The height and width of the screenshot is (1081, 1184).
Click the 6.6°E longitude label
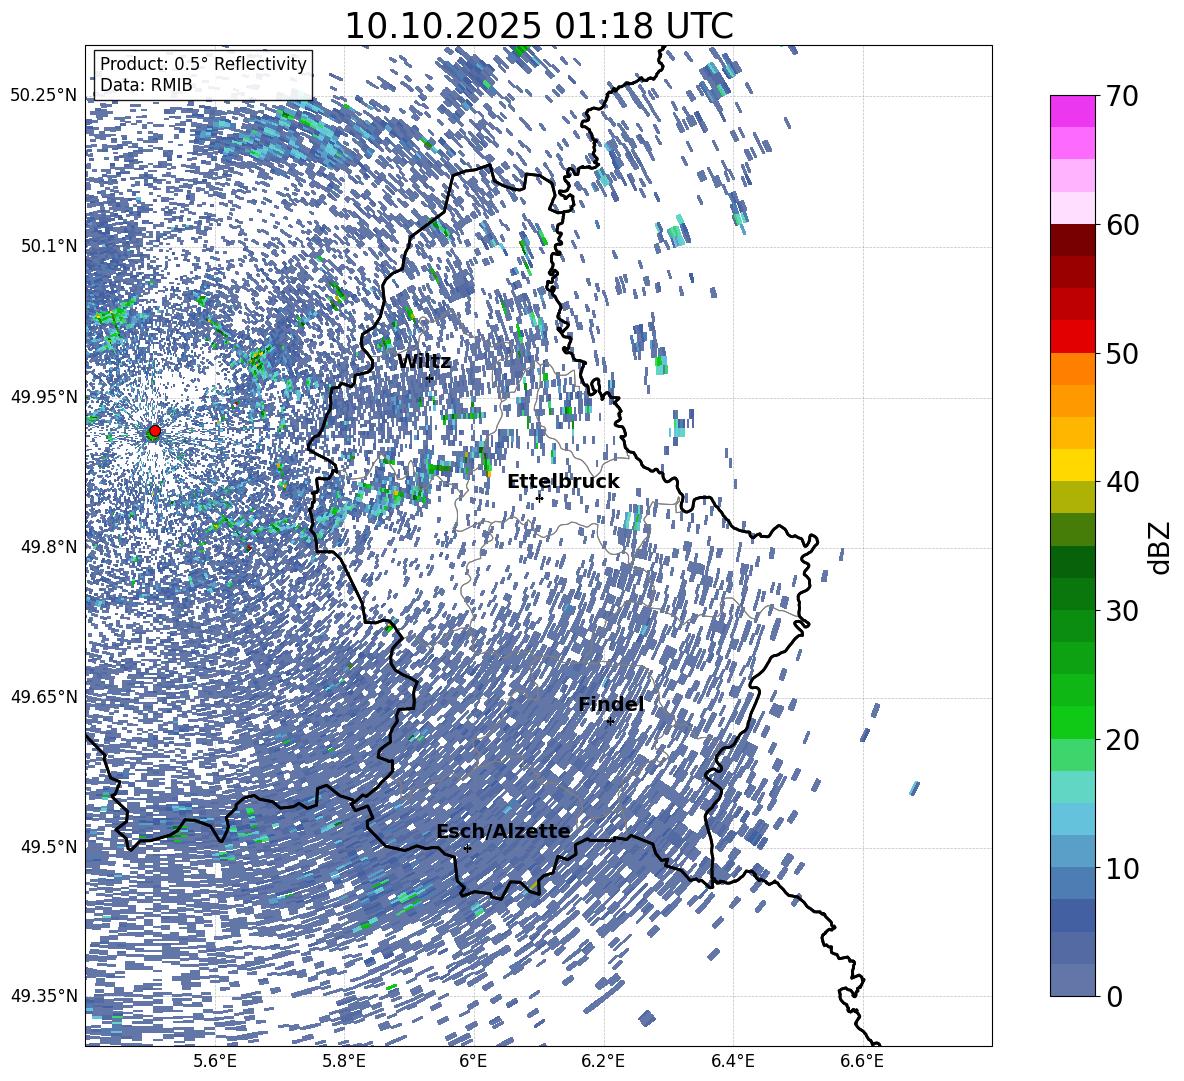[x=862, y=1061]
